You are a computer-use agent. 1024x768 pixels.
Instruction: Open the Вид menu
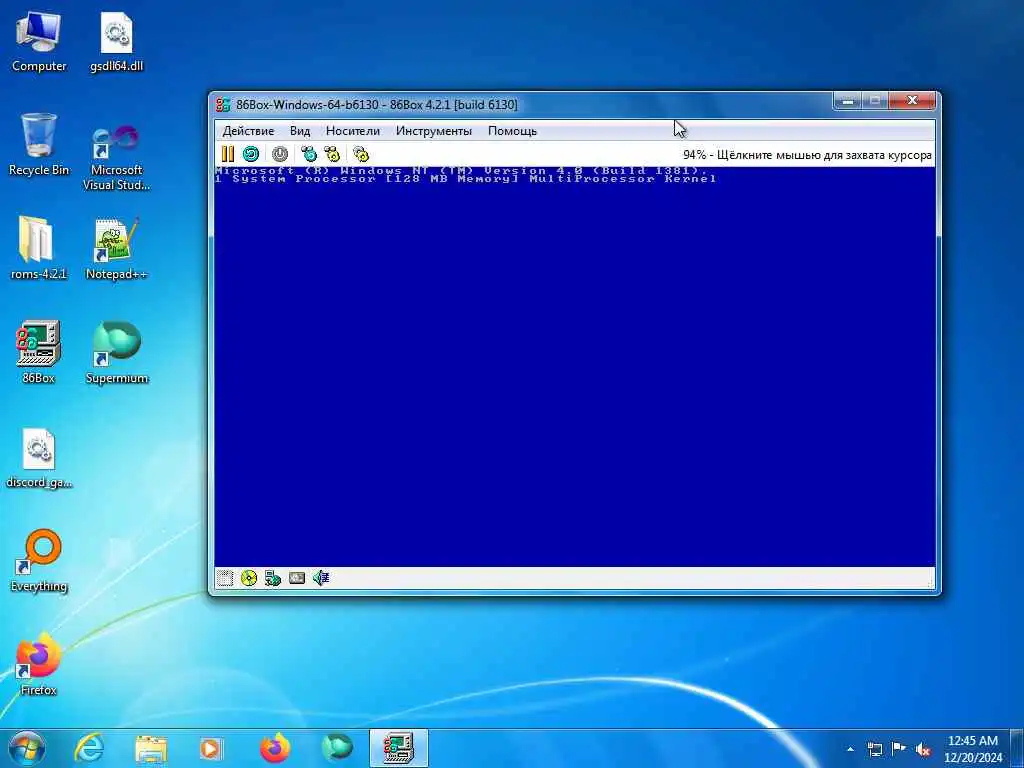[300, 131]
